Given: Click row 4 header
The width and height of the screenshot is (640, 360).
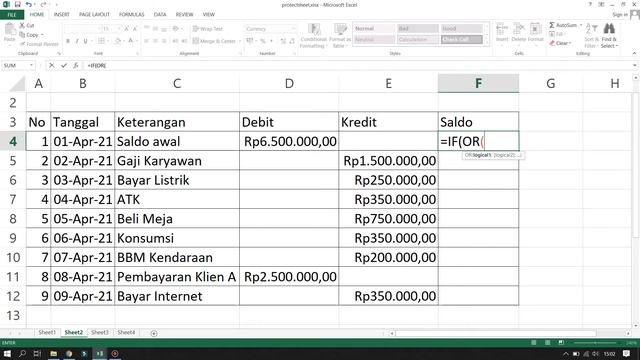Looking at the screenshot, I should coord(13,141).
